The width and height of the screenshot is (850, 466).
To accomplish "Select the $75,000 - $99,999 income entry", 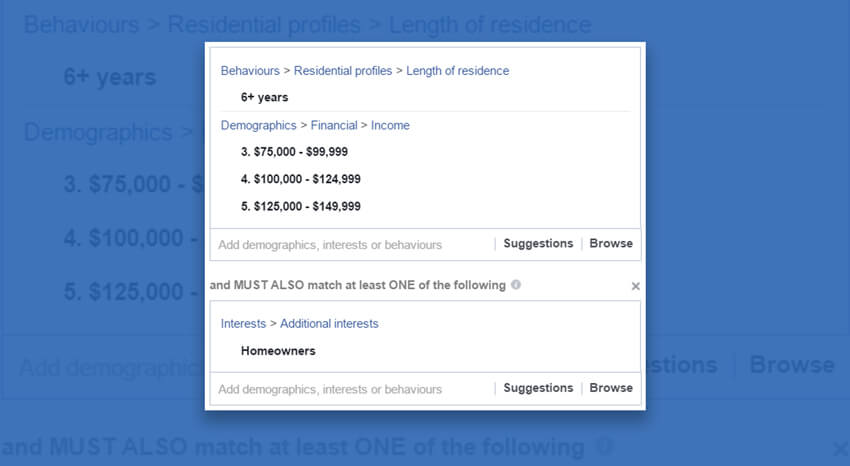I will pyautogui.click(x=294, y=152).
